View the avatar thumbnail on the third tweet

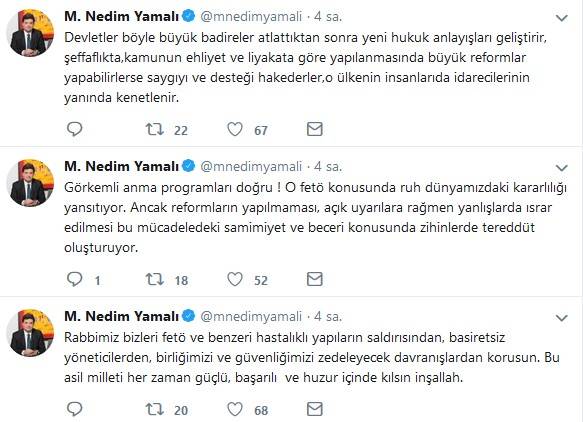pyautogui.click(x=30, y=333)
